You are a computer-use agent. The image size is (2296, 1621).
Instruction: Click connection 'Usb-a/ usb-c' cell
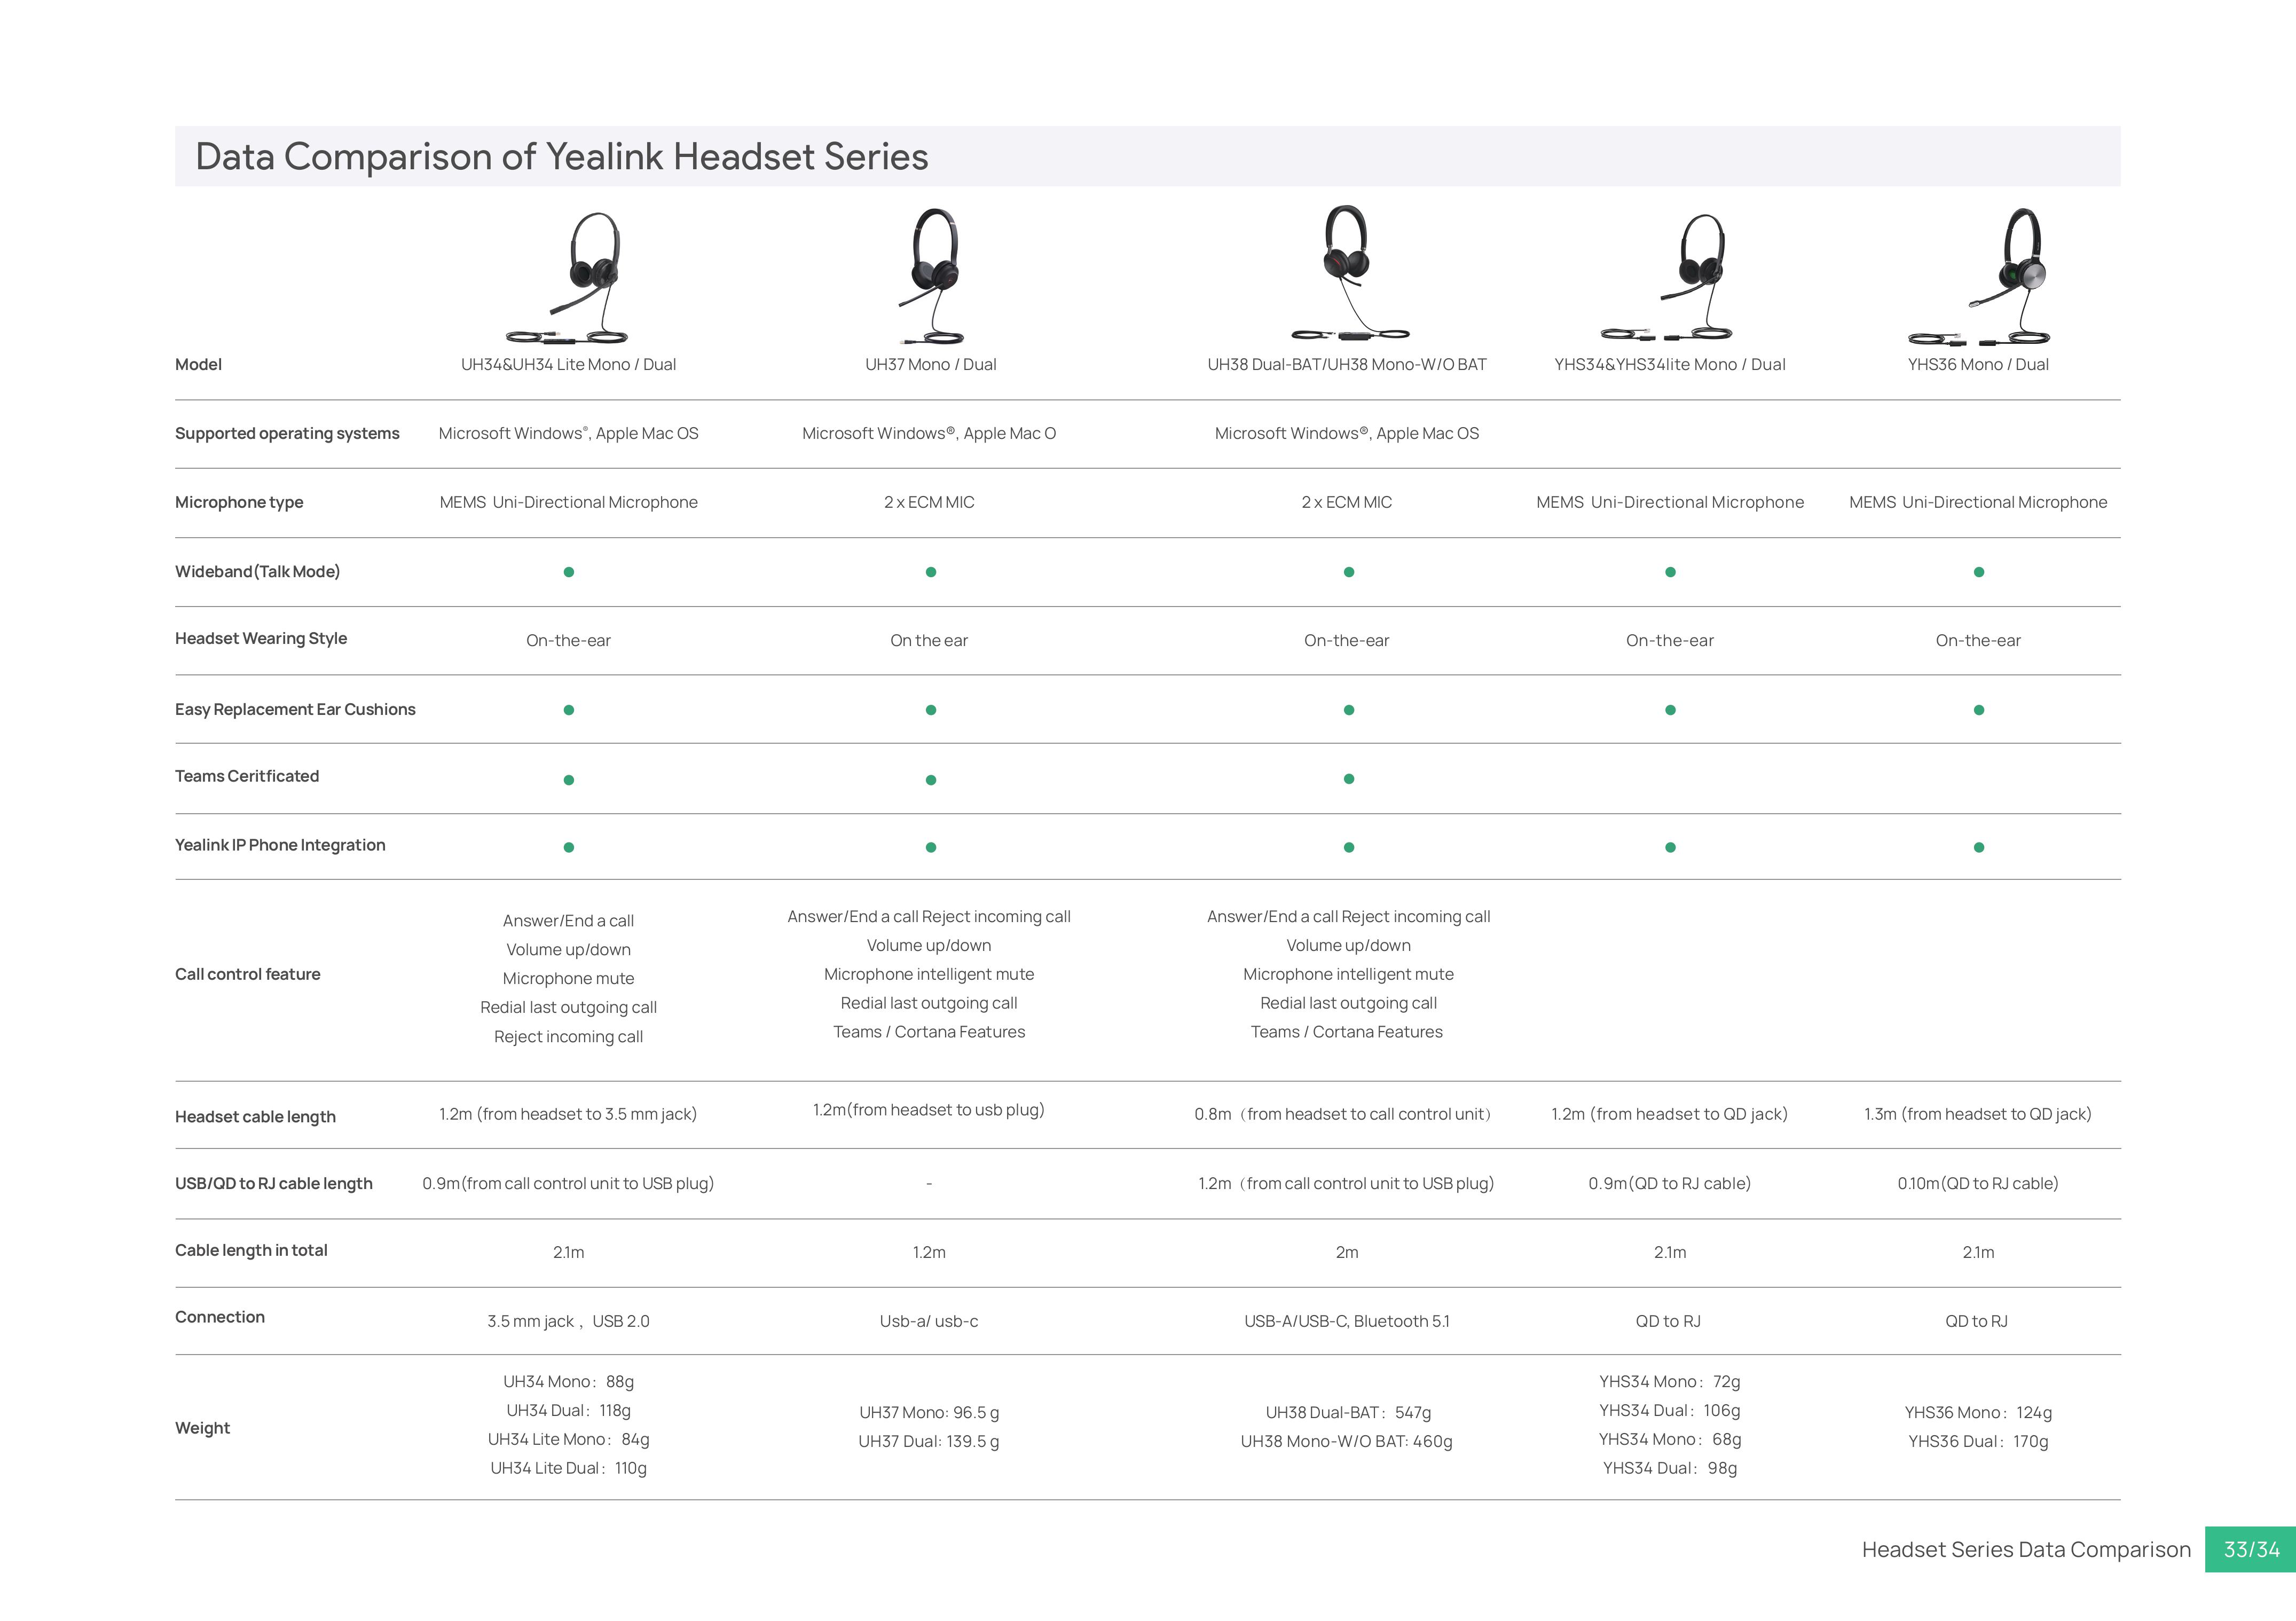click(x=929, y=1322)
